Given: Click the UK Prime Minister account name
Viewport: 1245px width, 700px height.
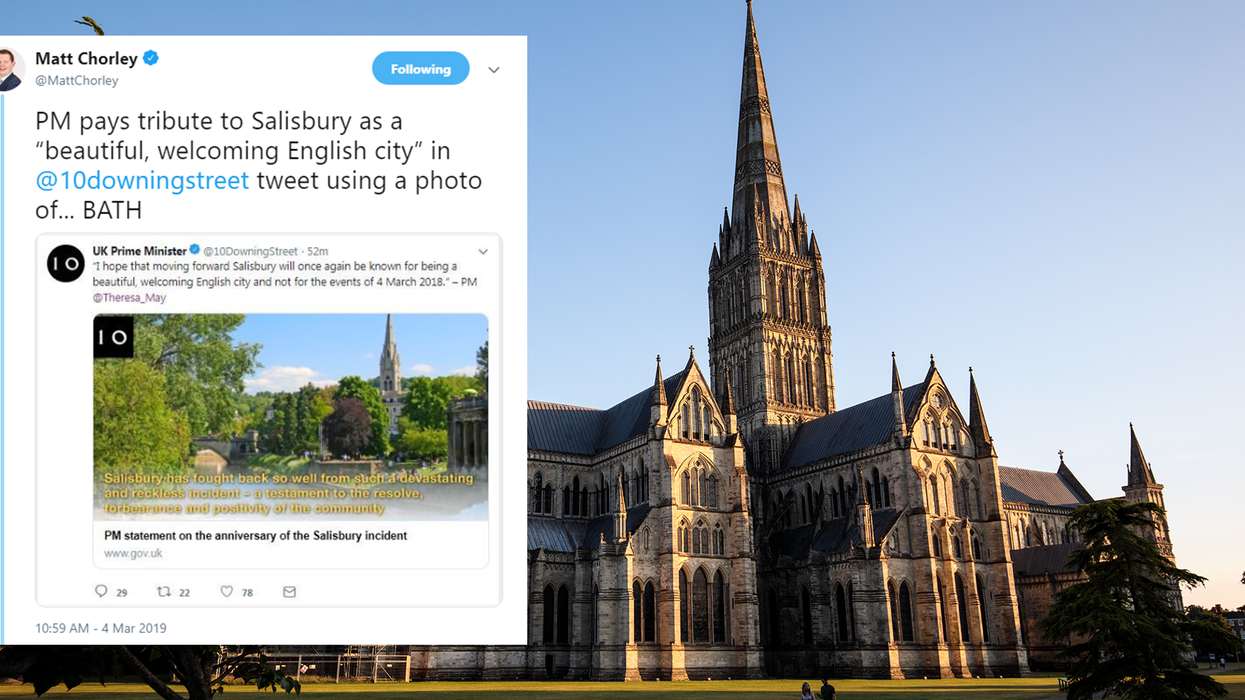Looking at the screenshot, I should pyautogui.click(x=140, y=251).
